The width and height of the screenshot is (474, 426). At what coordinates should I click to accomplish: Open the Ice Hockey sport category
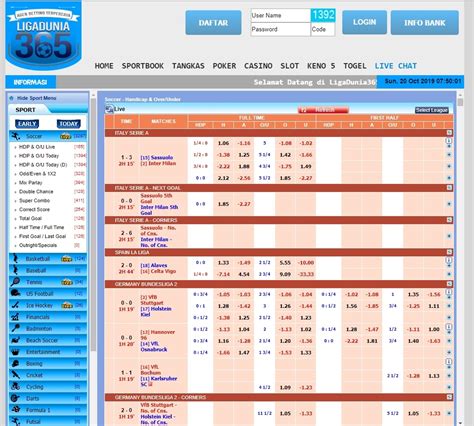[x=48, y=305]
